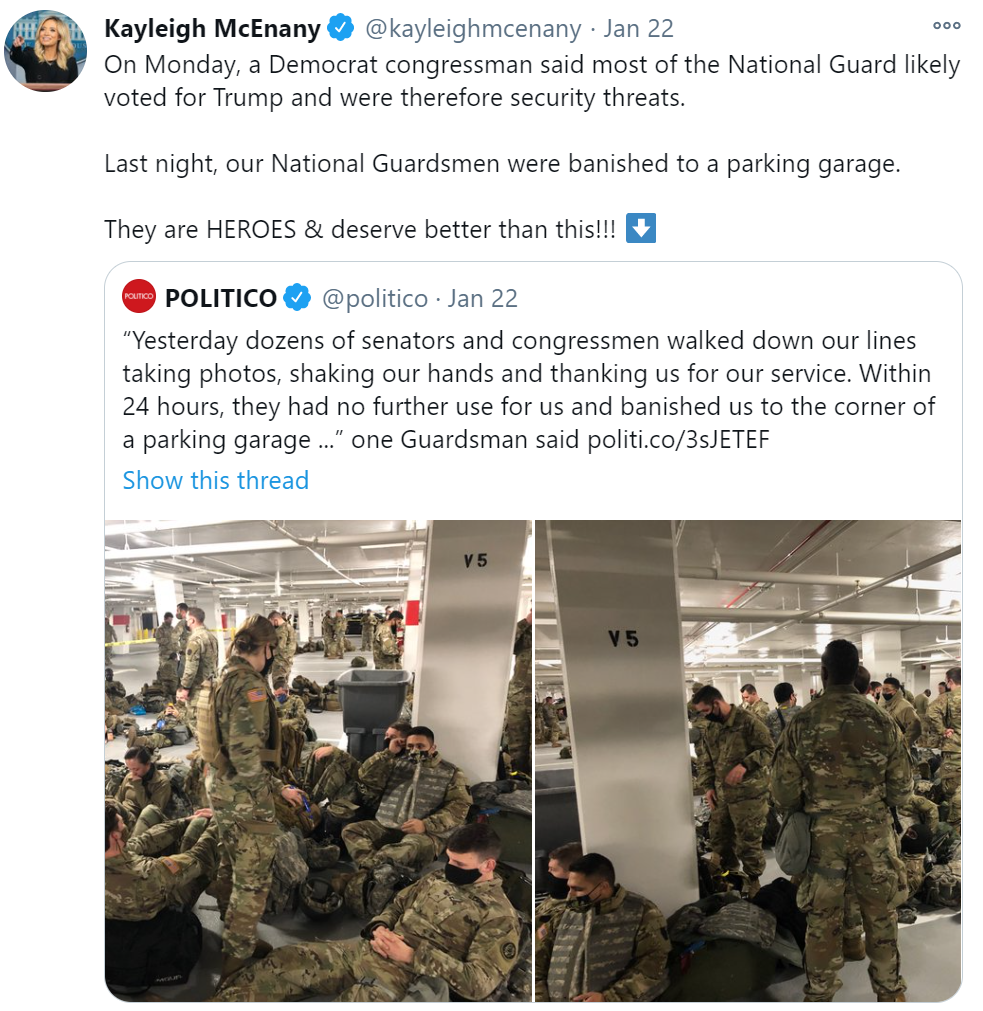Click Show this thread link

215,480
